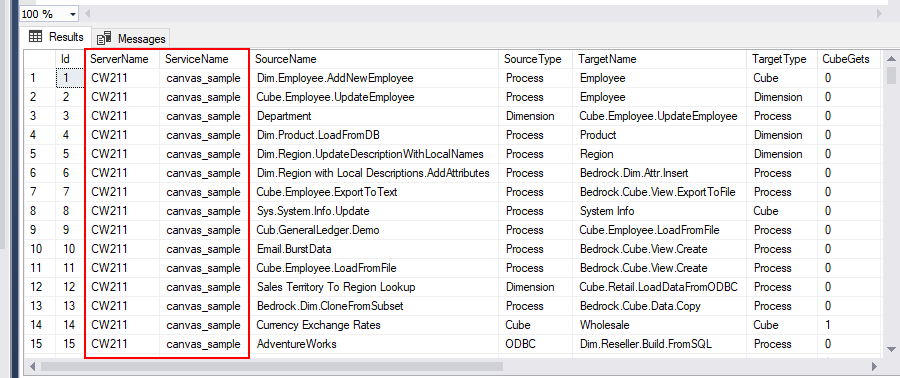
Task: Click the Id cell in row 1
Action: [70, 78]
